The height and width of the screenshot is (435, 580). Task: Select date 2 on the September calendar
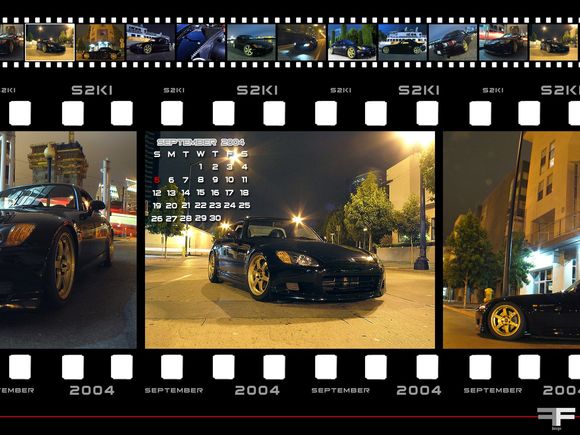(x=215, y=167)
